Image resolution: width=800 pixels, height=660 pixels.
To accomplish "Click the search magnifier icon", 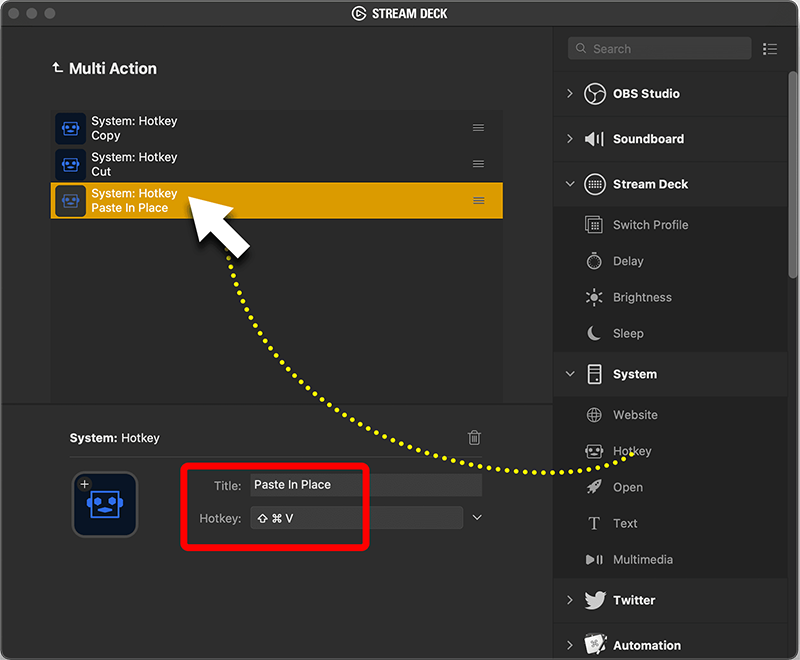I will tap(581, 48).
